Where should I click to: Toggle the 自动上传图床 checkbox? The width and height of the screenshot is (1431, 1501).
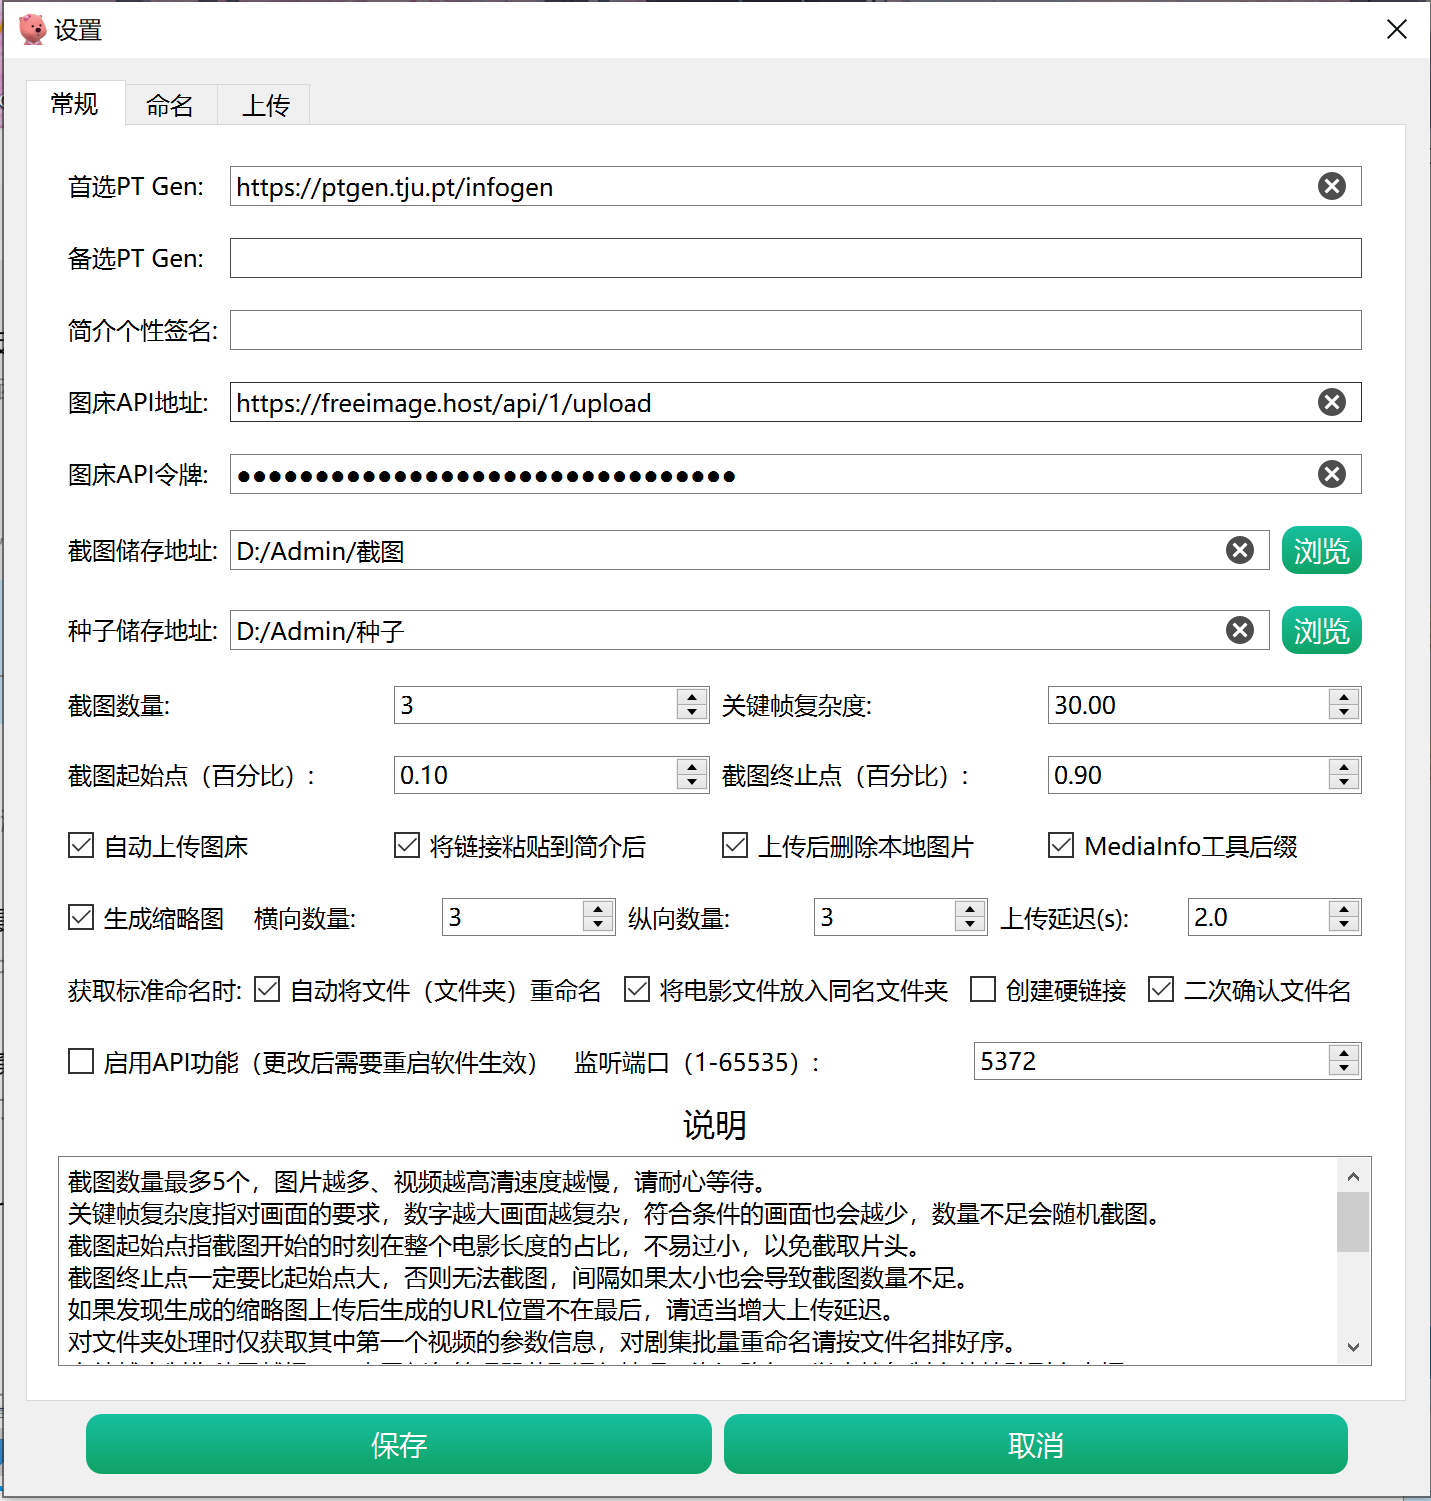pos(81,846)
